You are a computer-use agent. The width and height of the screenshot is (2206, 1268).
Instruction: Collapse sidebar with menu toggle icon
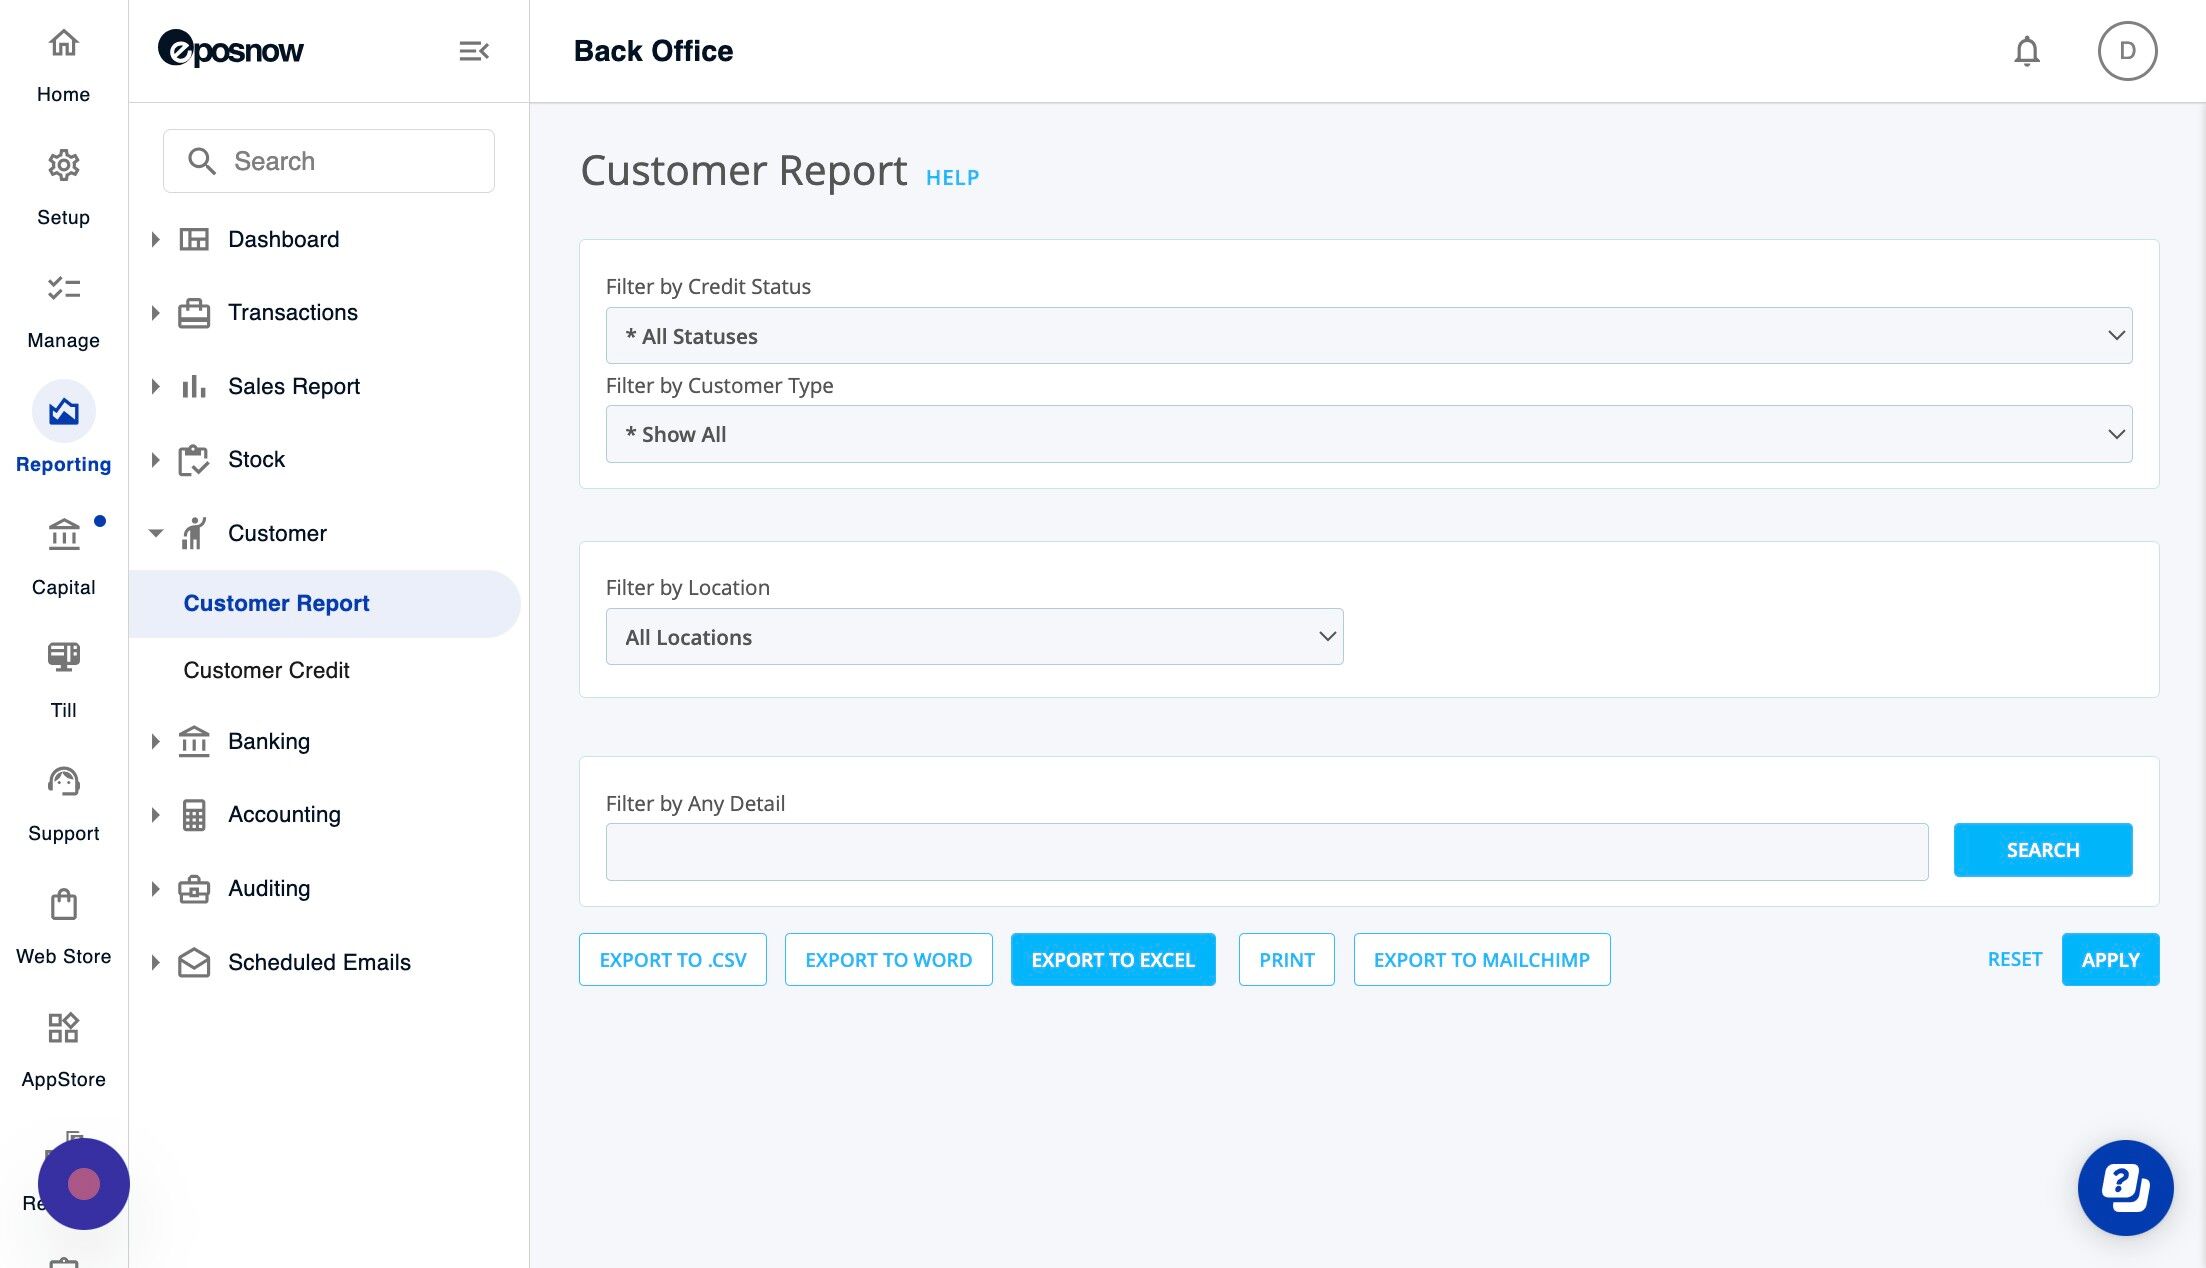click(473, 51)
